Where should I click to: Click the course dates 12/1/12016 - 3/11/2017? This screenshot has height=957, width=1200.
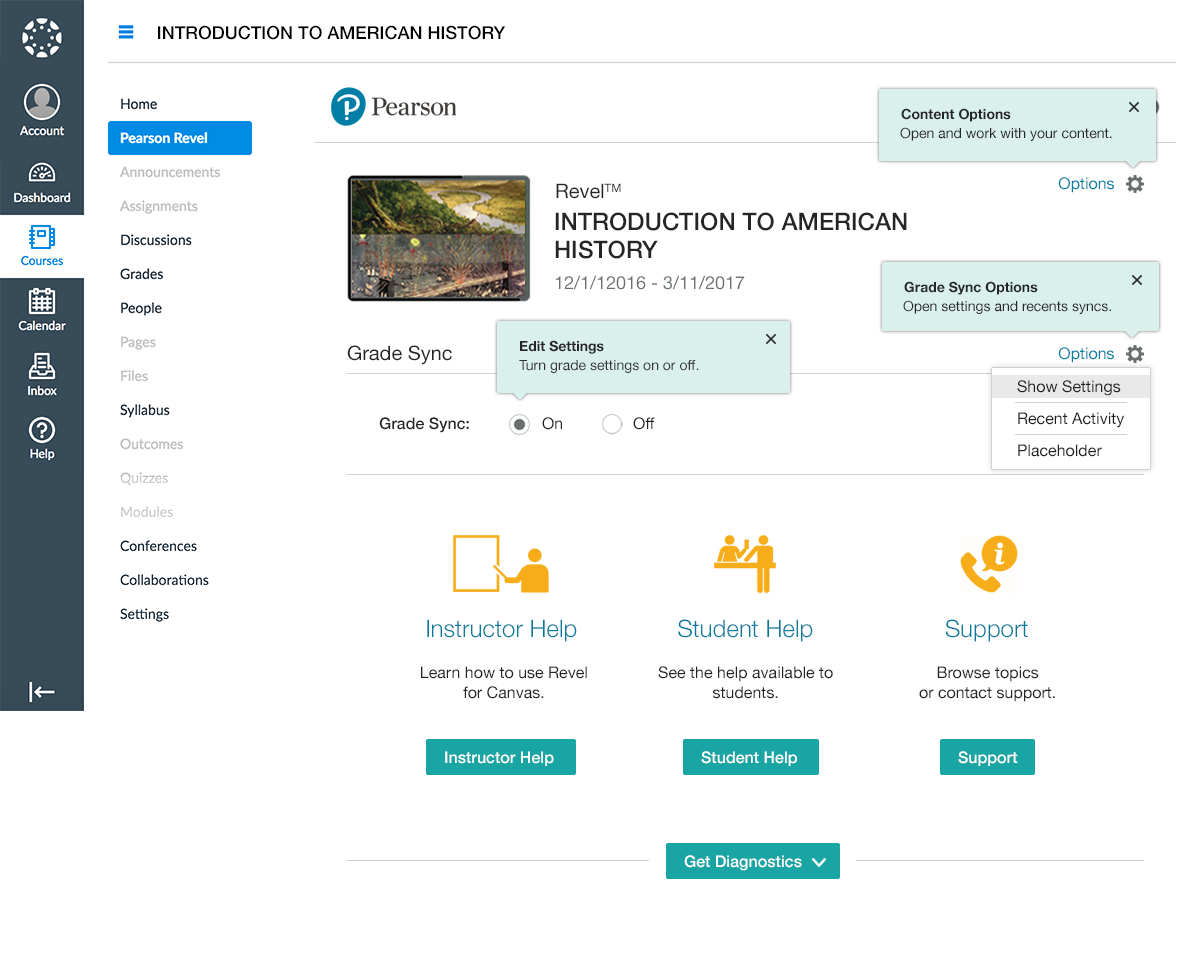point(650,283)
